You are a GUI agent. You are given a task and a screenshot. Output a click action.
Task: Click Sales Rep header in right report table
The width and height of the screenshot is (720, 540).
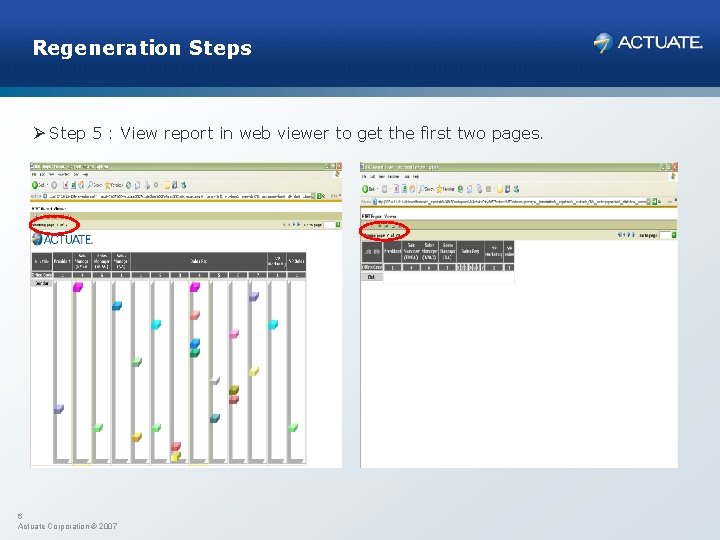click(x=470, y=251)
